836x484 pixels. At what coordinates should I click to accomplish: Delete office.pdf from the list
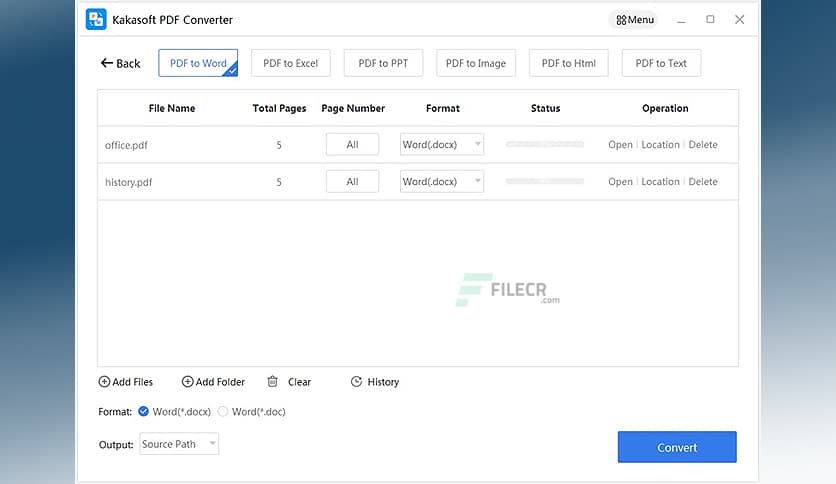[703, 144]
